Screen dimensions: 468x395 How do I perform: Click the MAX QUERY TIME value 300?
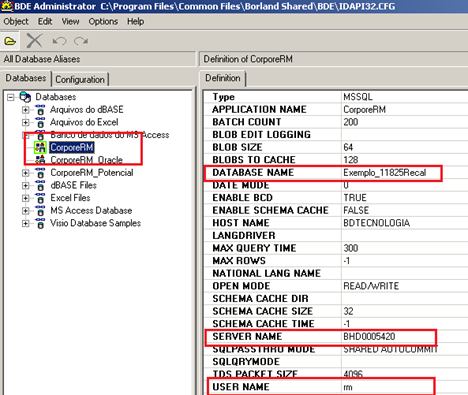coord(351,248)
